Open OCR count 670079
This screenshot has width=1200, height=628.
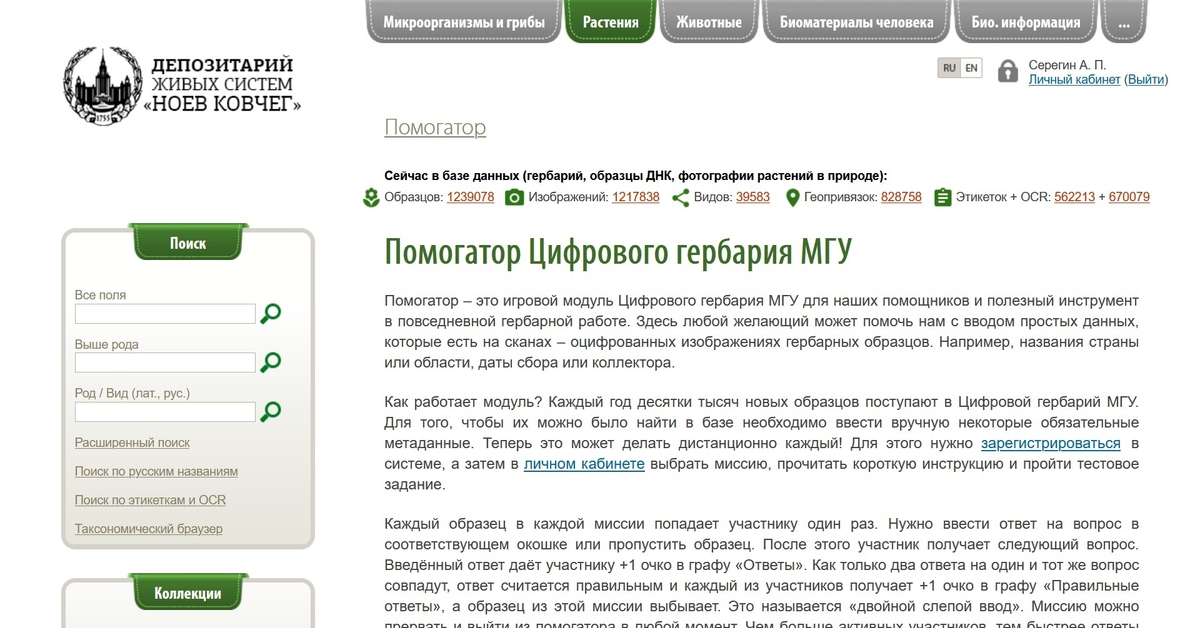[x=1129, y=197]
